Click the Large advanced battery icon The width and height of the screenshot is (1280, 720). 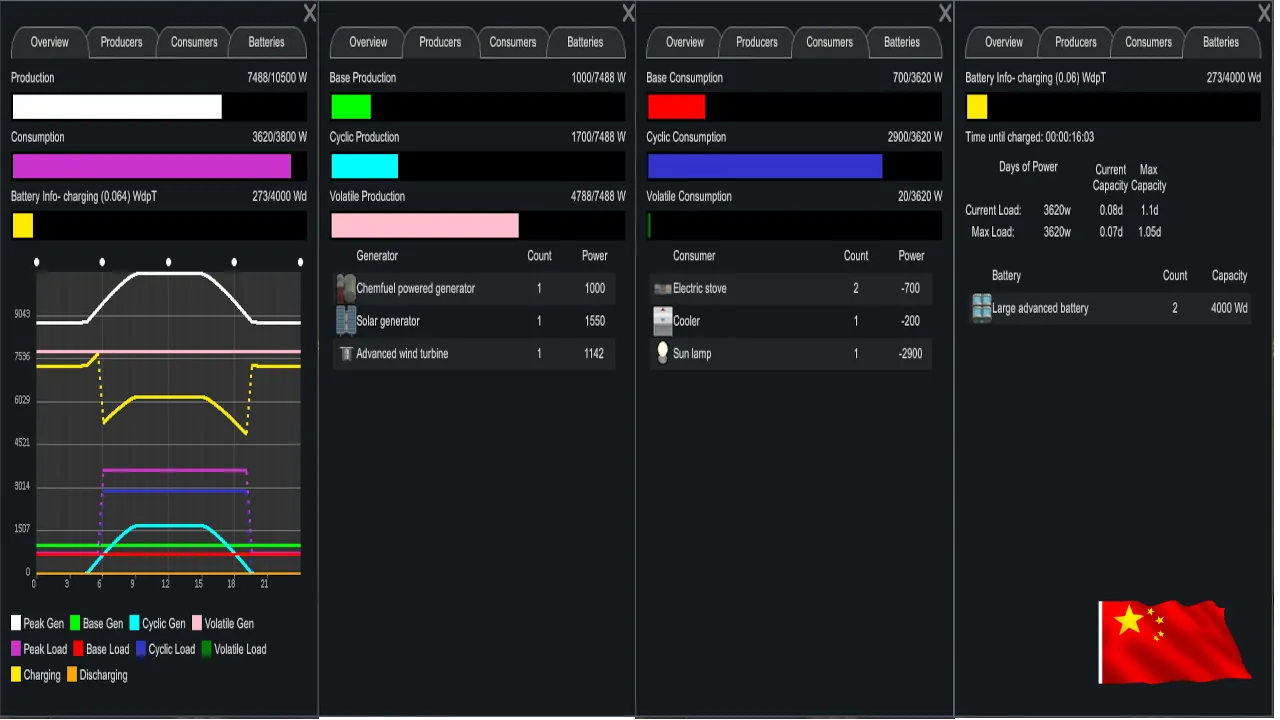click(x=981, y=308)
